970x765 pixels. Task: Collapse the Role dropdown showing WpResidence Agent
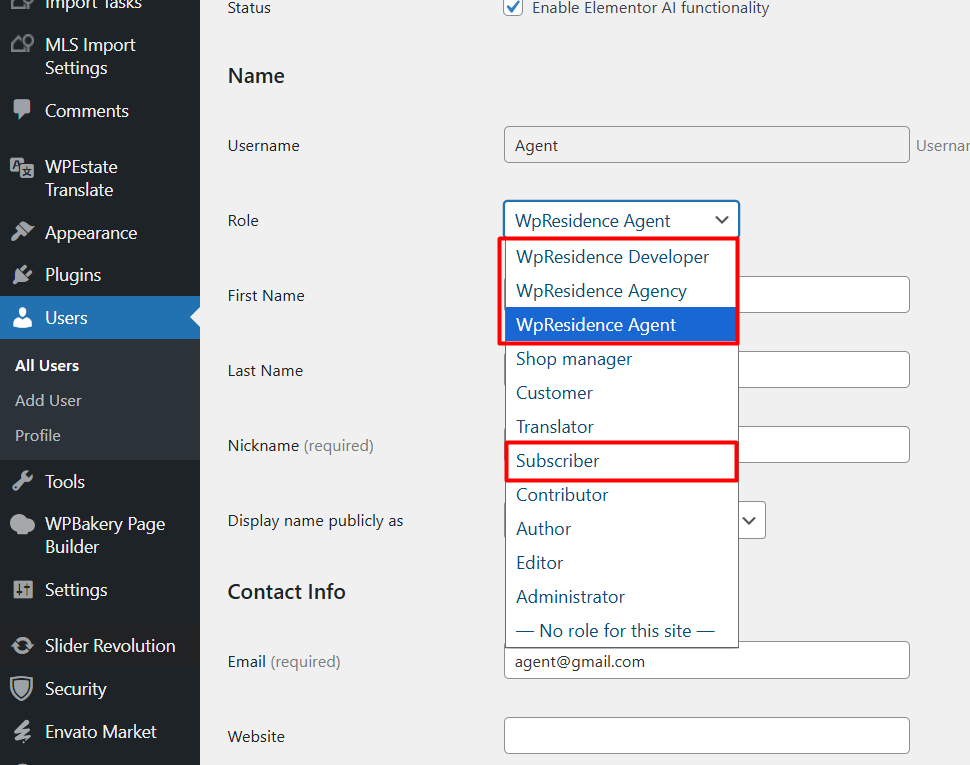(x=621, y=220)
